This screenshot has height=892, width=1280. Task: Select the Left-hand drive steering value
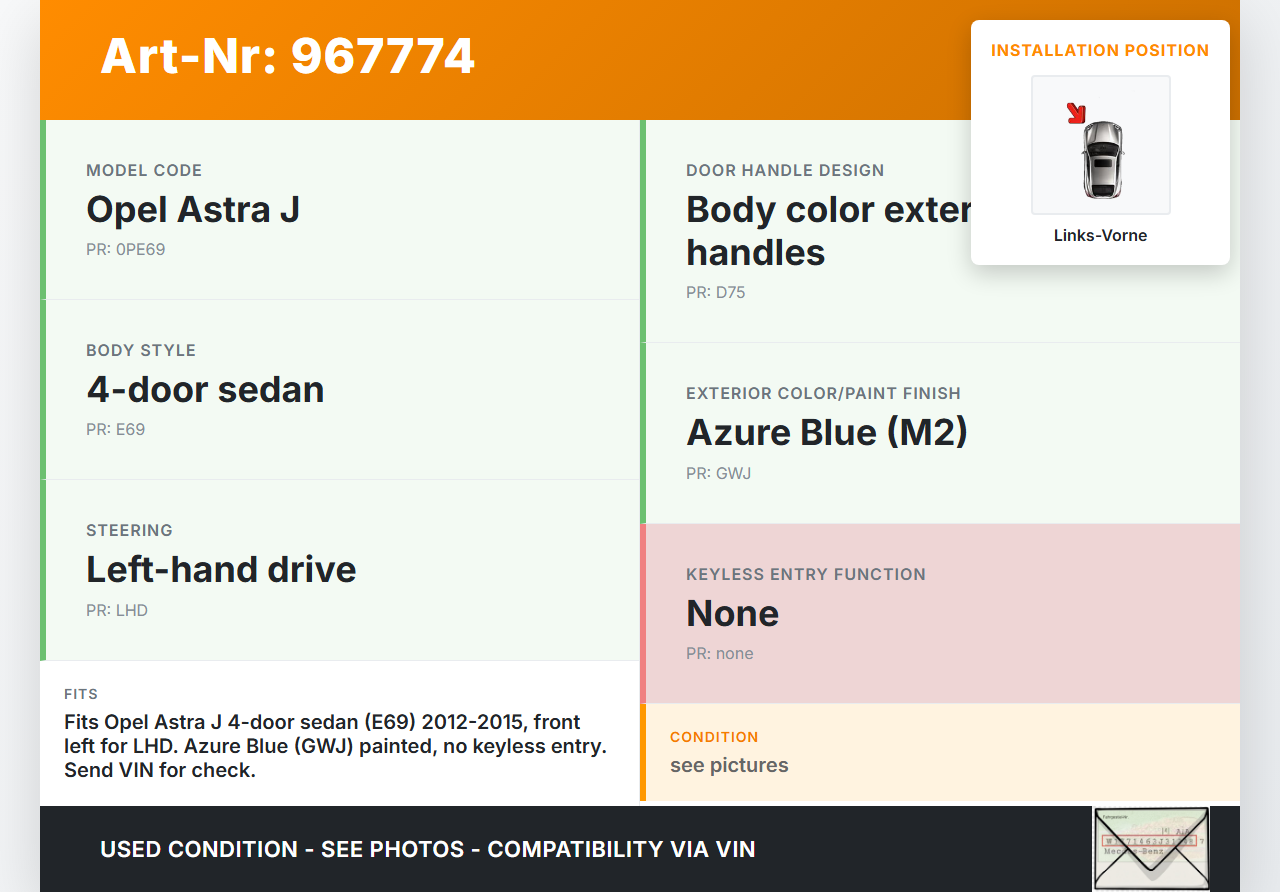click(x=221, y=569)
